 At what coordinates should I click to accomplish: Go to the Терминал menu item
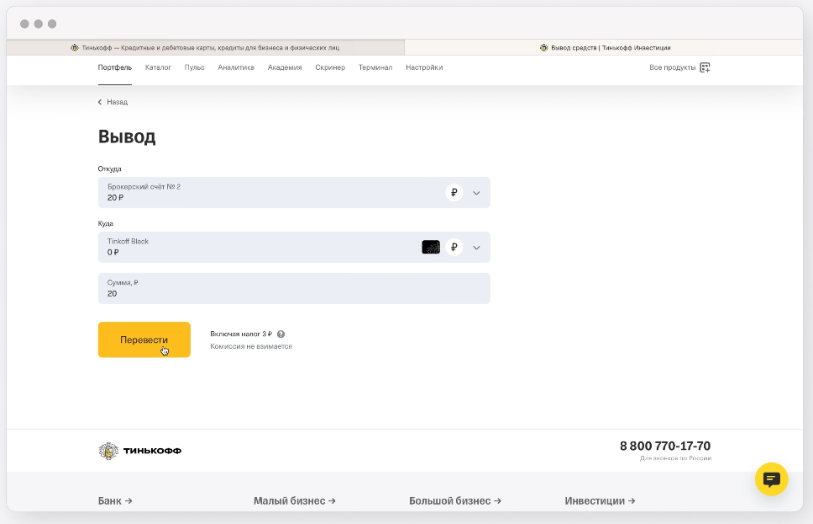(x=375, y=68)
